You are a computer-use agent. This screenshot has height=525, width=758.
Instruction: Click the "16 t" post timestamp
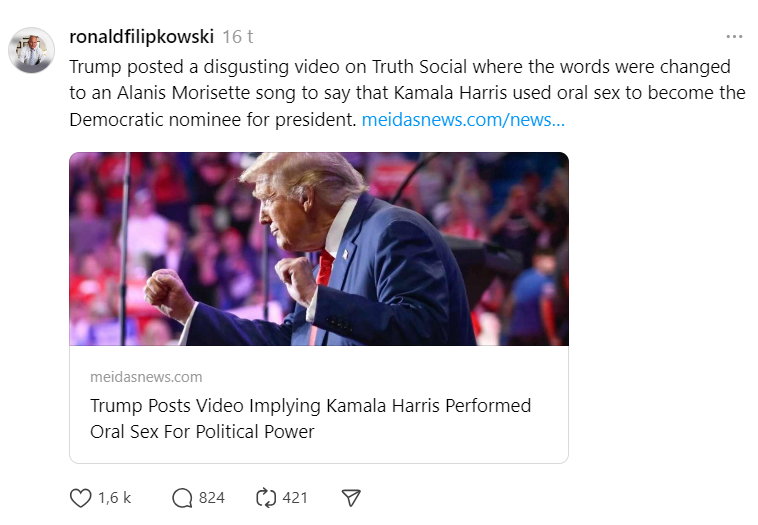237,37
